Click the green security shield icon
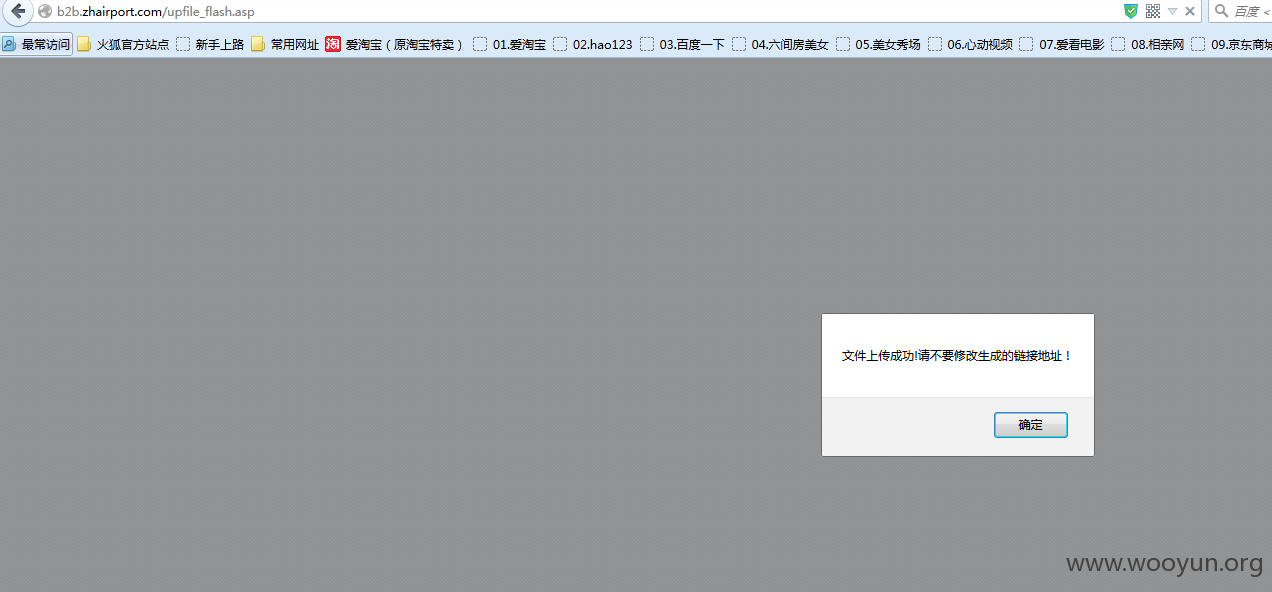 1131,11
